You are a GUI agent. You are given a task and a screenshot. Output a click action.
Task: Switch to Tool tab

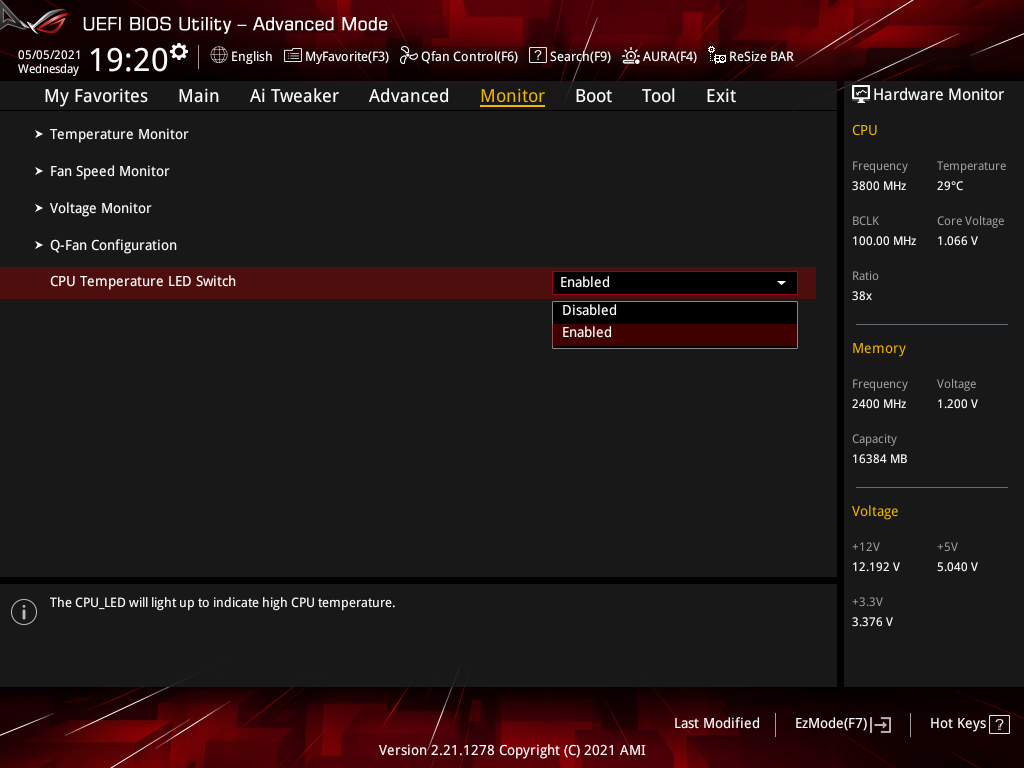(x=658, y=96)
